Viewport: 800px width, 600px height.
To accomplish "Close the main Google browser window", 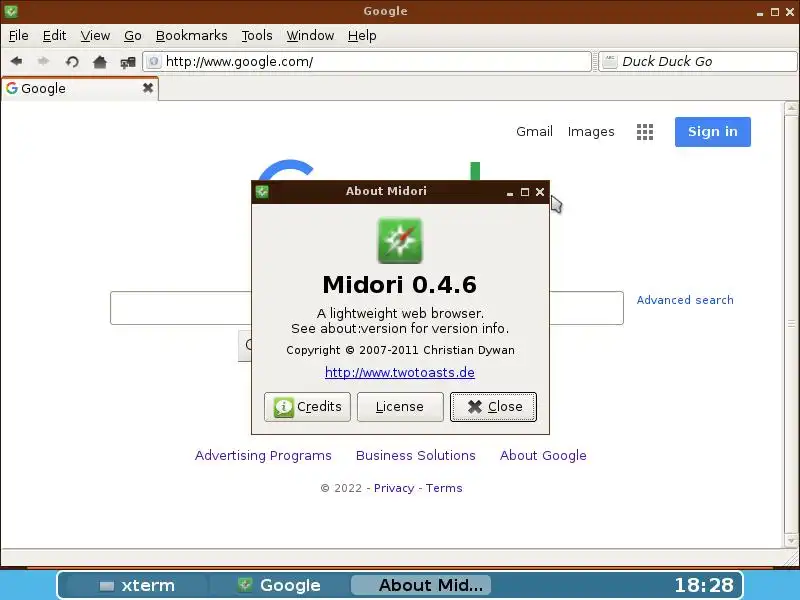I will tap(790, 12).
